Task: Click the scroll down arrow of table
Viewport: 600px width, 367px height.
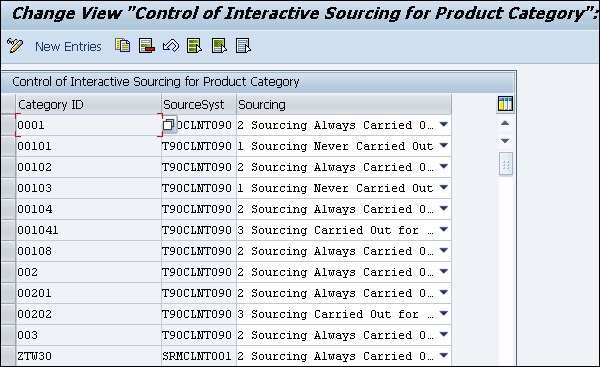Action: tap(505, 141)
